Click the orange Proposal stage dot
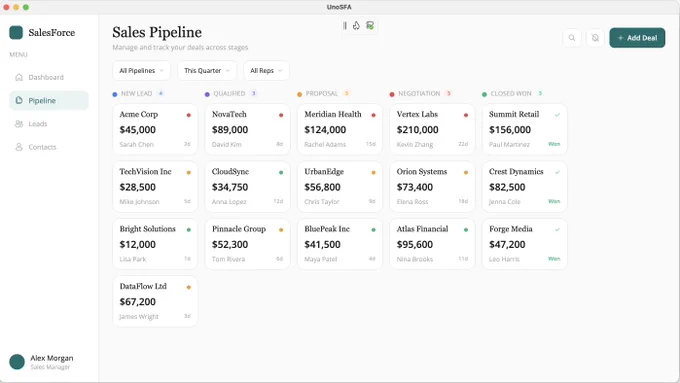 (x=300, y=94)
